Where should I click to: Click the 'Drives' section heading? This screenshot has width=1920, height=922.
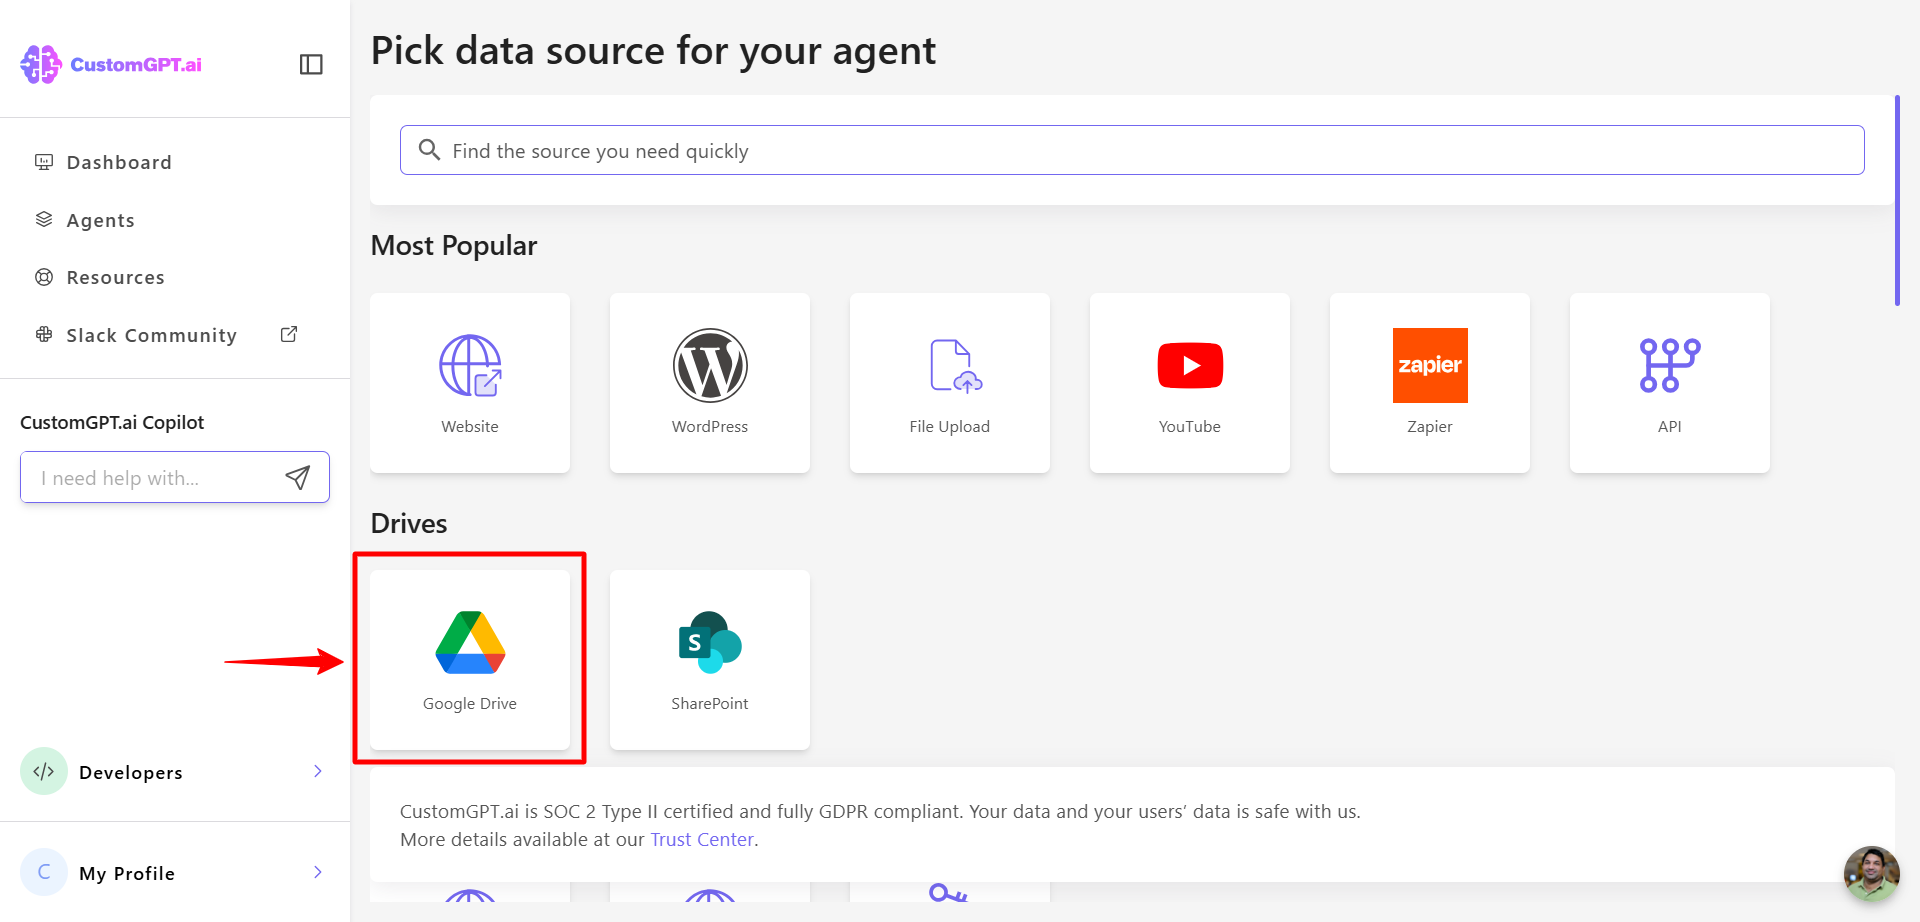pyautogui.click(x=409, y=523)
